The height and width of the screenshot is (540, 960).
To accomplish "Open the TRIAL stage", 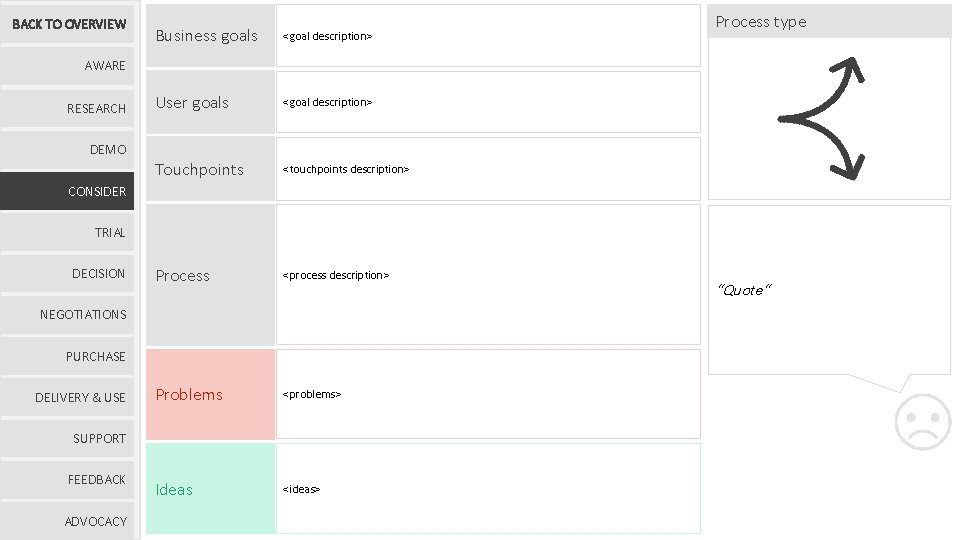I will click(x=69, y=233).
